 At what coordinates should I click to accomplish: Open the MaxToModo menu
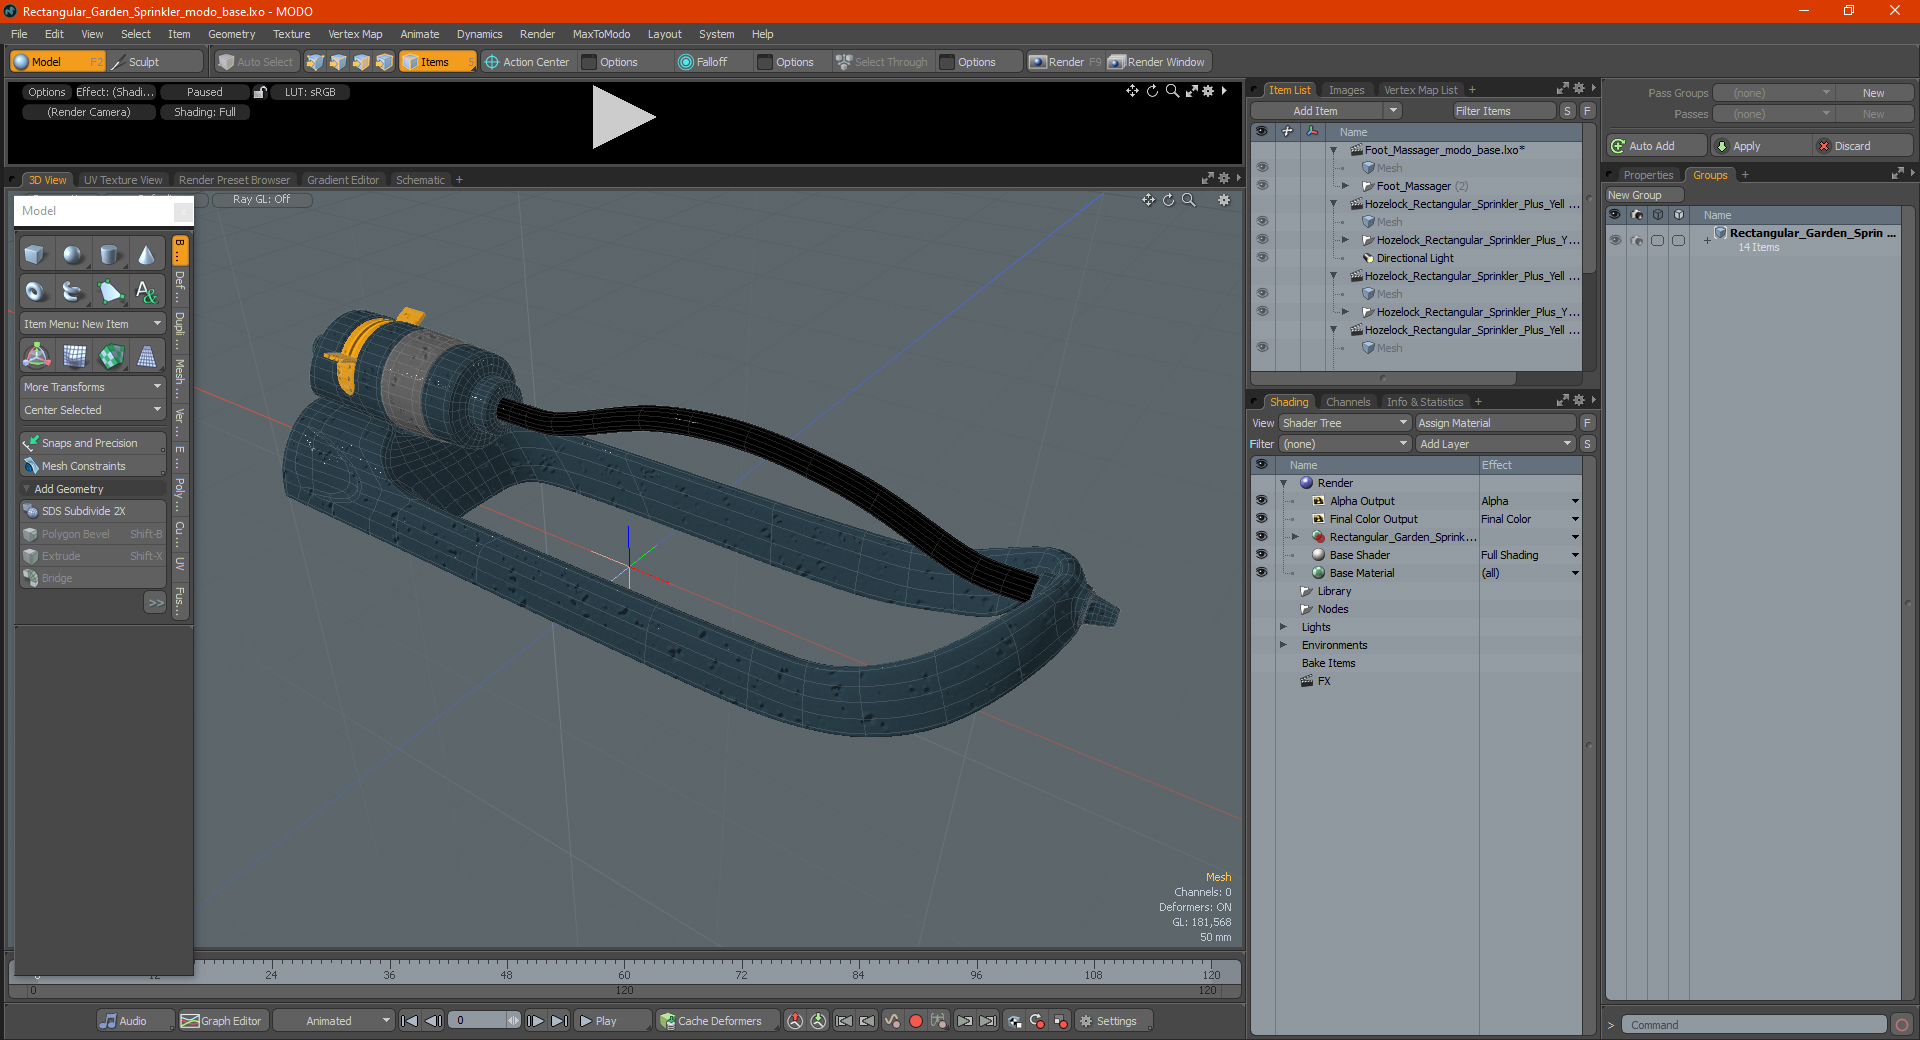point(601,34)
